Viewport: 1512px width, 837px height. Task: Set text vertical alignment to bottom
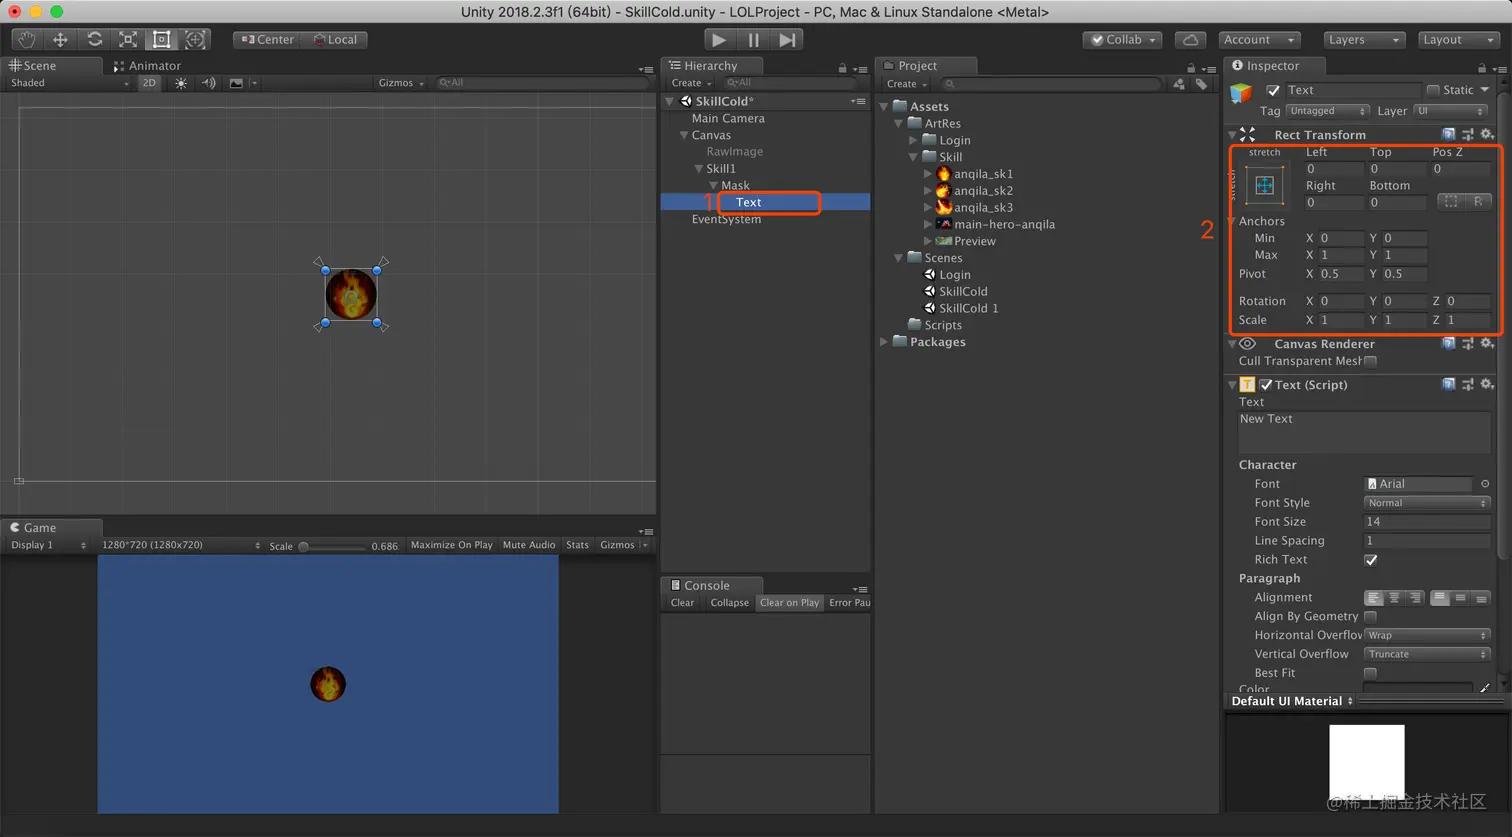pos(1481,598)
